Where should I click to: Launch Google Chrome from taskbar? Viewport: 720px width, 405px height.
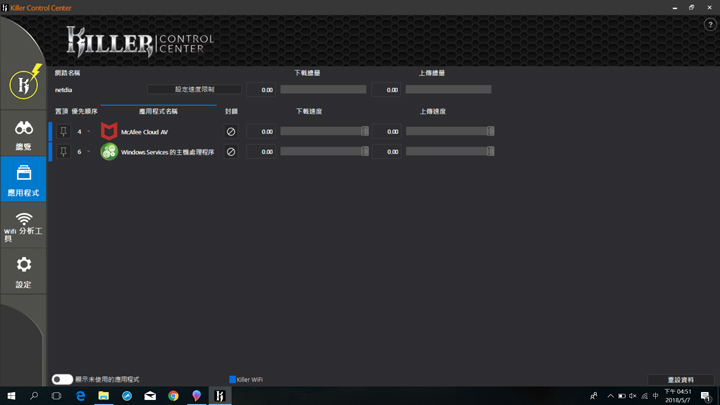point(173,395)
